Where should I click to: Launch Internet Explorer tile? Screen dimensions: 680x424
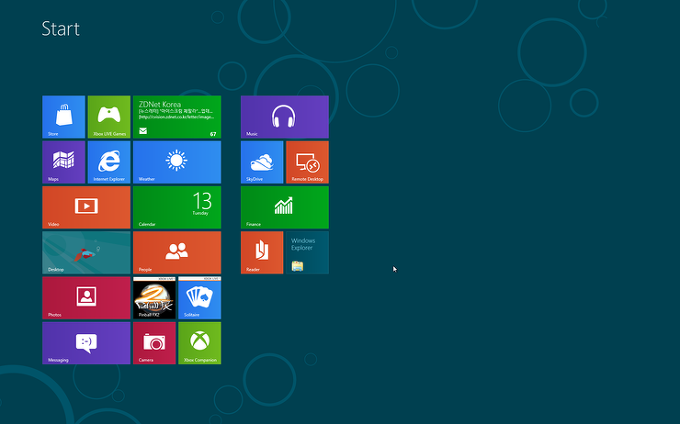point(109,162)
